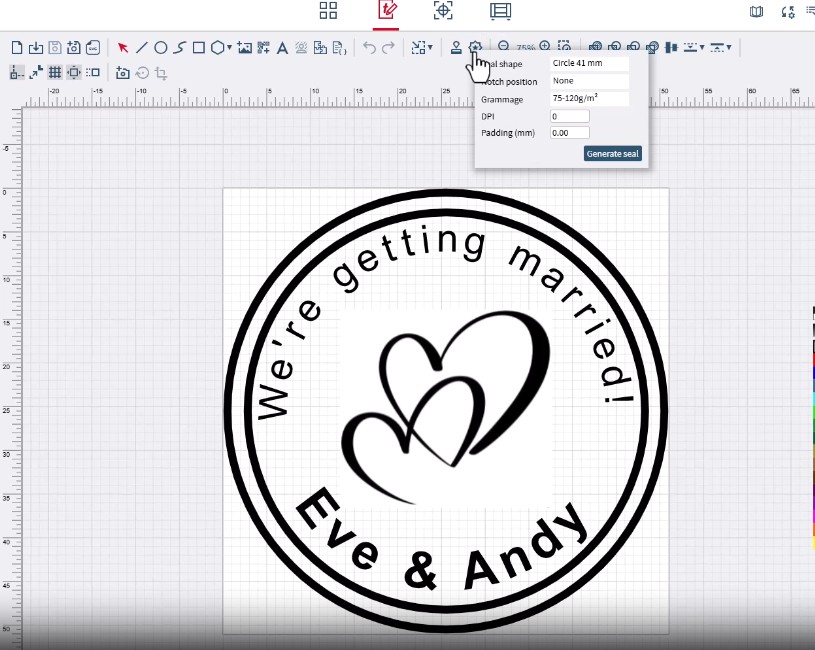815x650 pixels.
Task: Click the zoom out magnifier
Action: 504,47
